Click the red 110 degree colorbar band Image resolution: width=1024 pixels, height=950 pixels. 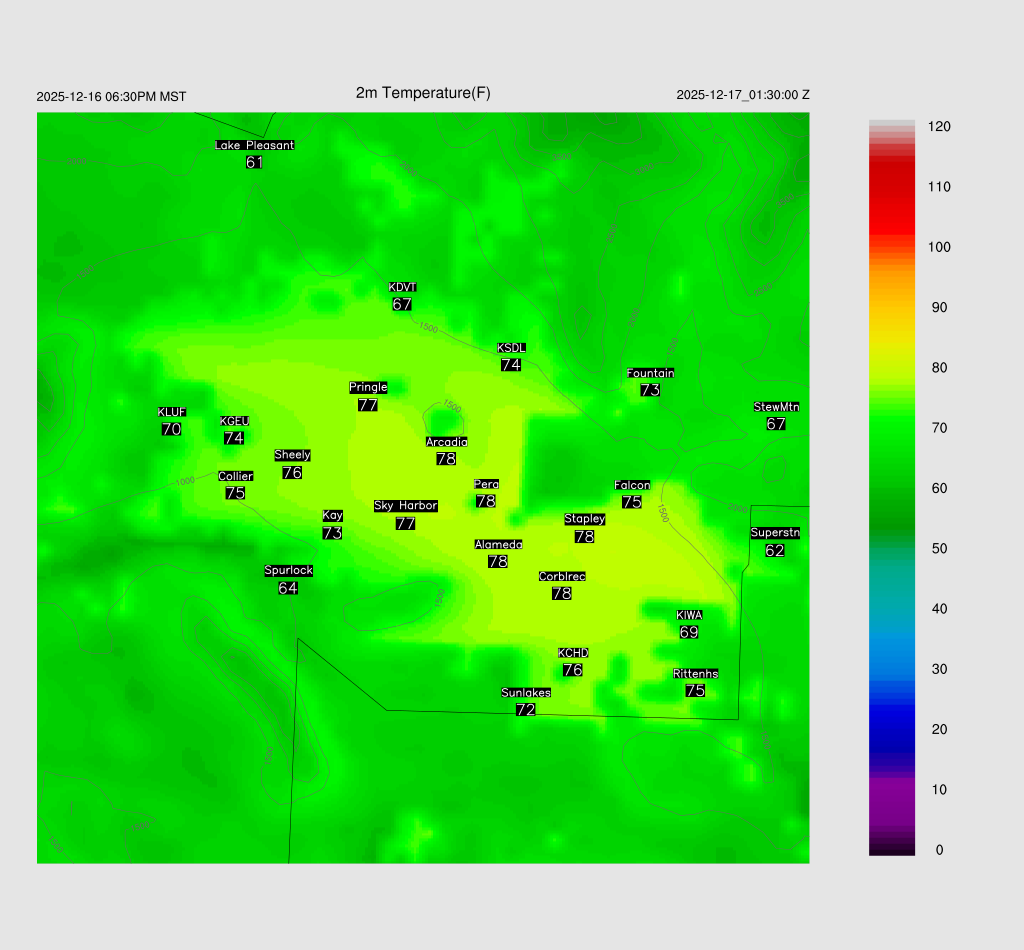(892, 188)
